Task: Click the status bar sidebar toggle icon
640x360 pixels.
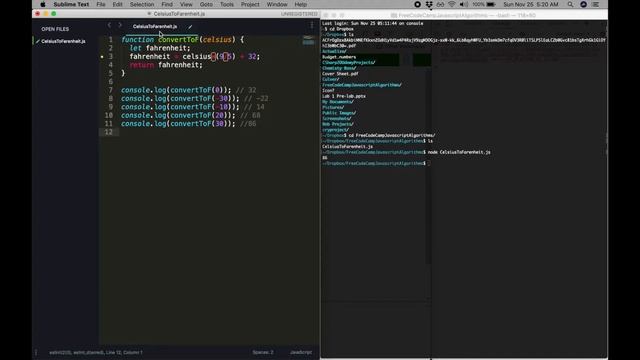Action: click(x=36, y=352)
